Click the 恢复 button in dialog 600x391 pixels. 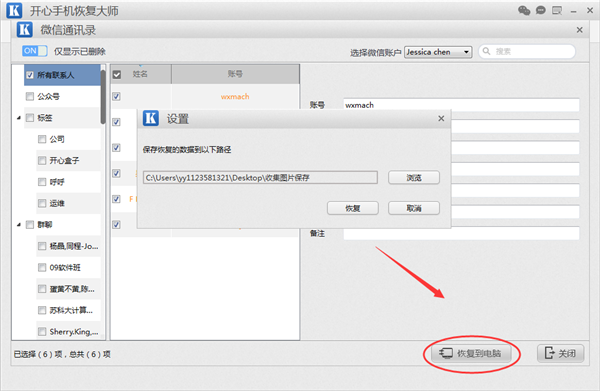click(353, 208)
